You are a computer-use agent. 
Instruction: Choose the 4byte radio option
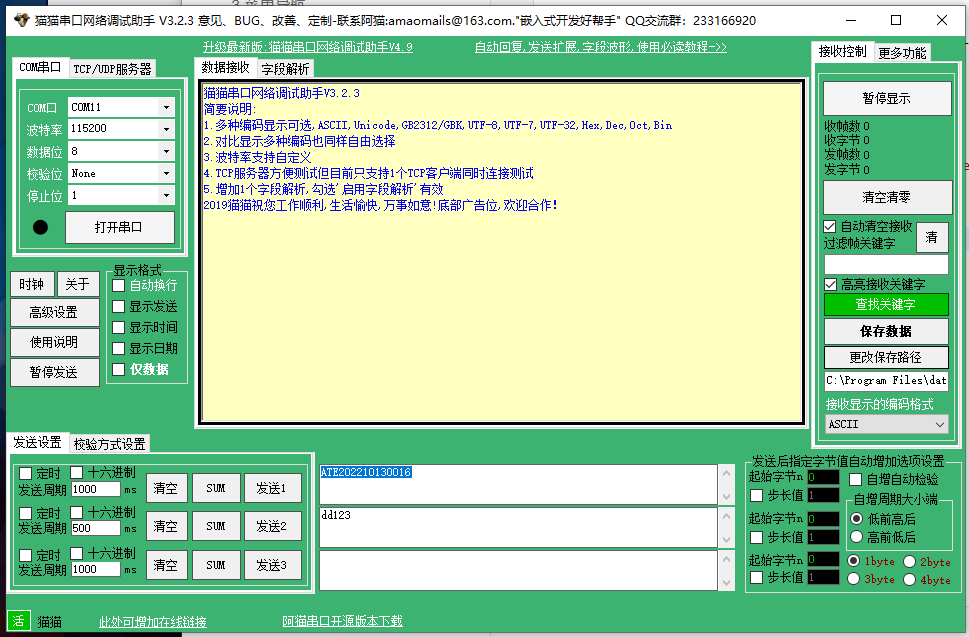[909, 579]
